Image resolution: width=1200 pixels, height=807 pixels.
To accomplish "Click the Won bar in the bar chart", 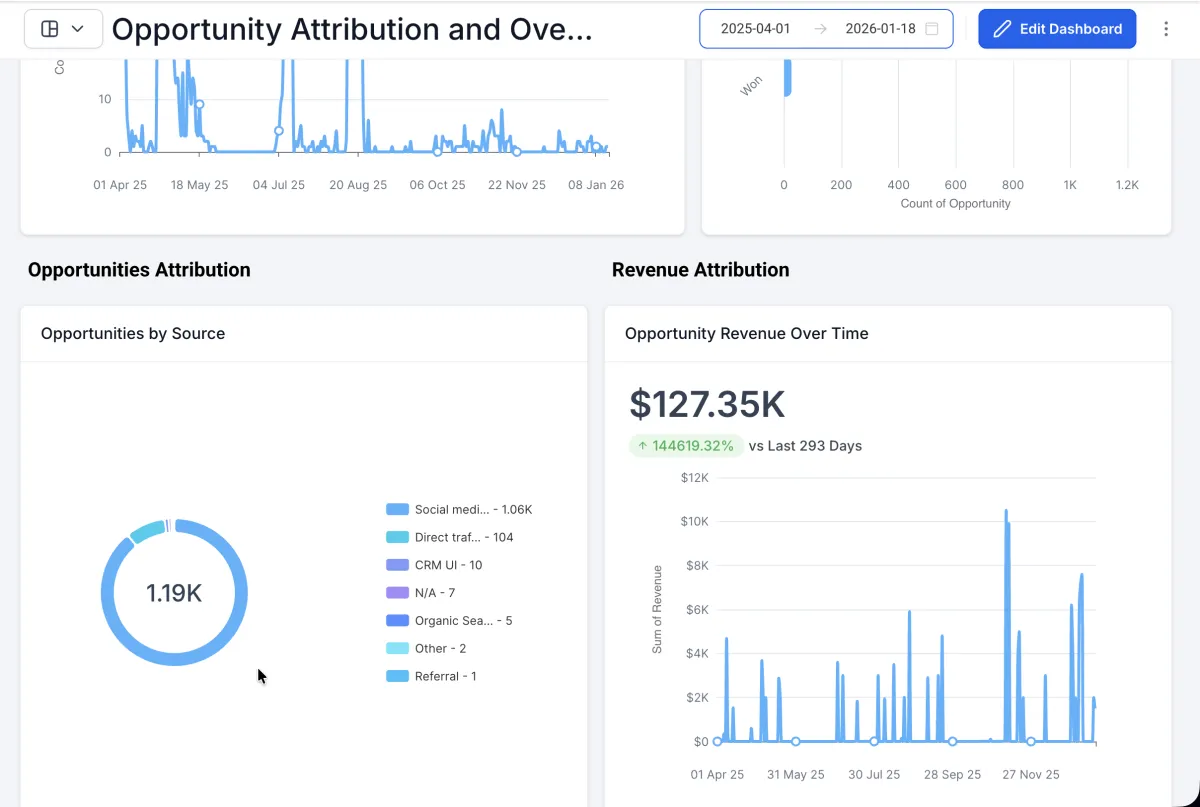I will 787,78.
